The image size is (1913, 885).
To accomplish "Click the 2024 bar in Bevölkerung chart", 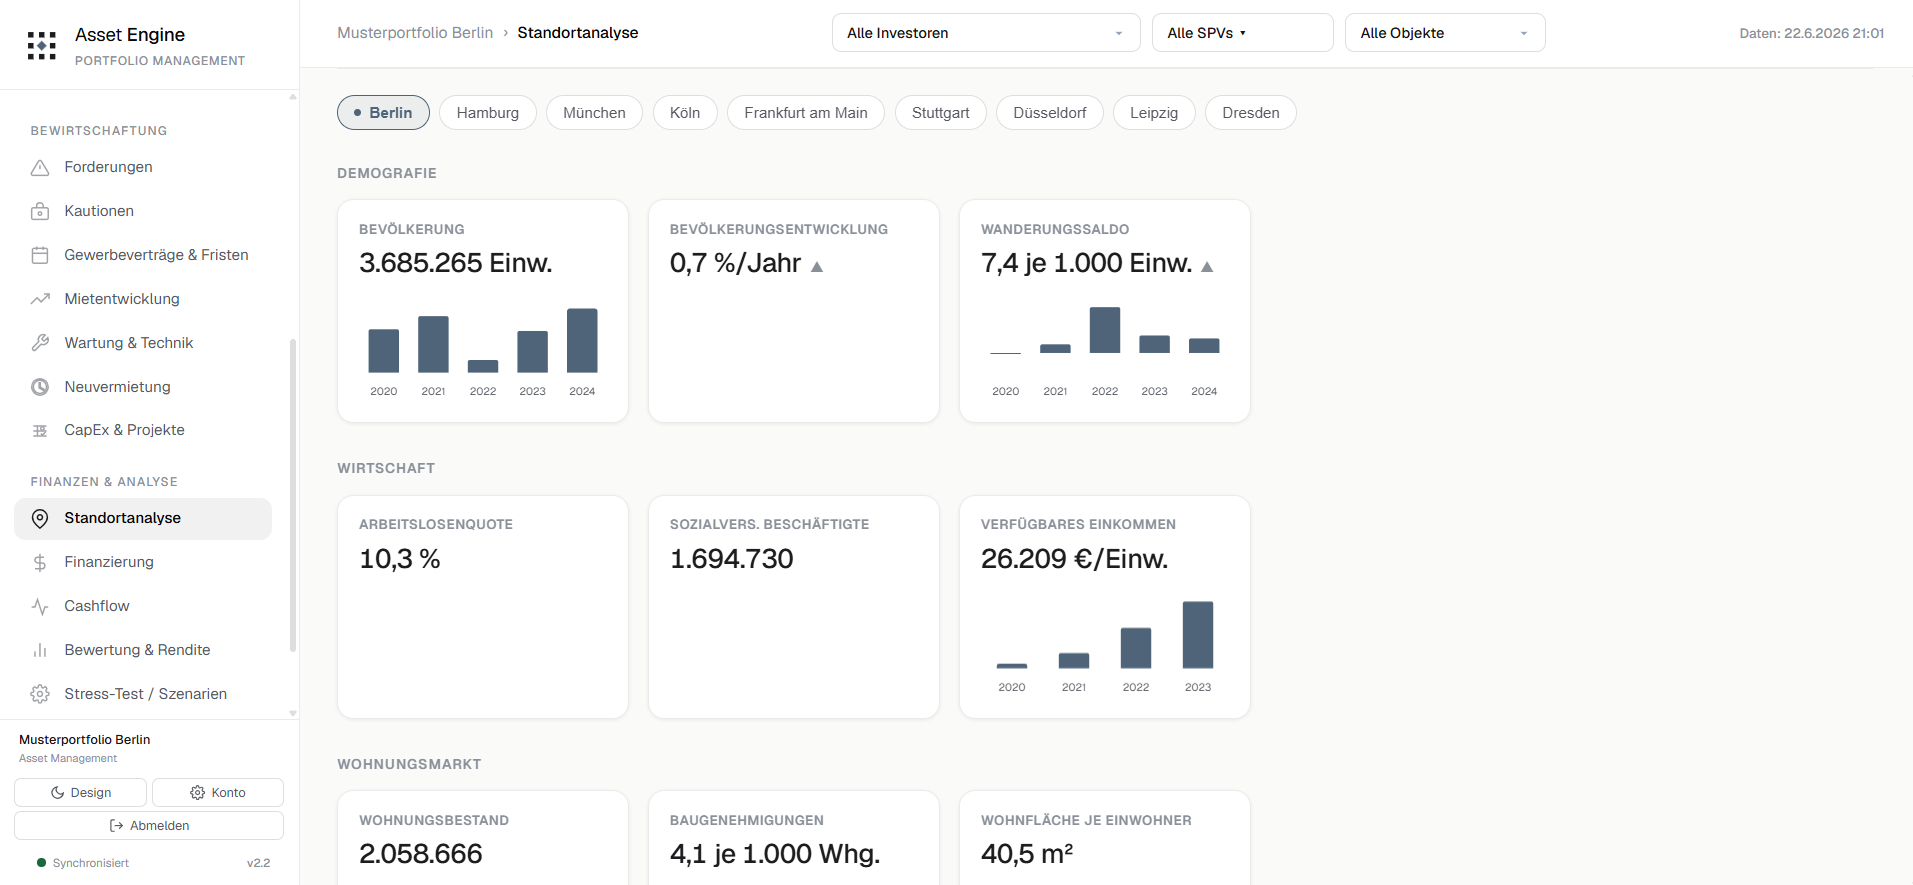I will [x=582, y=340].
